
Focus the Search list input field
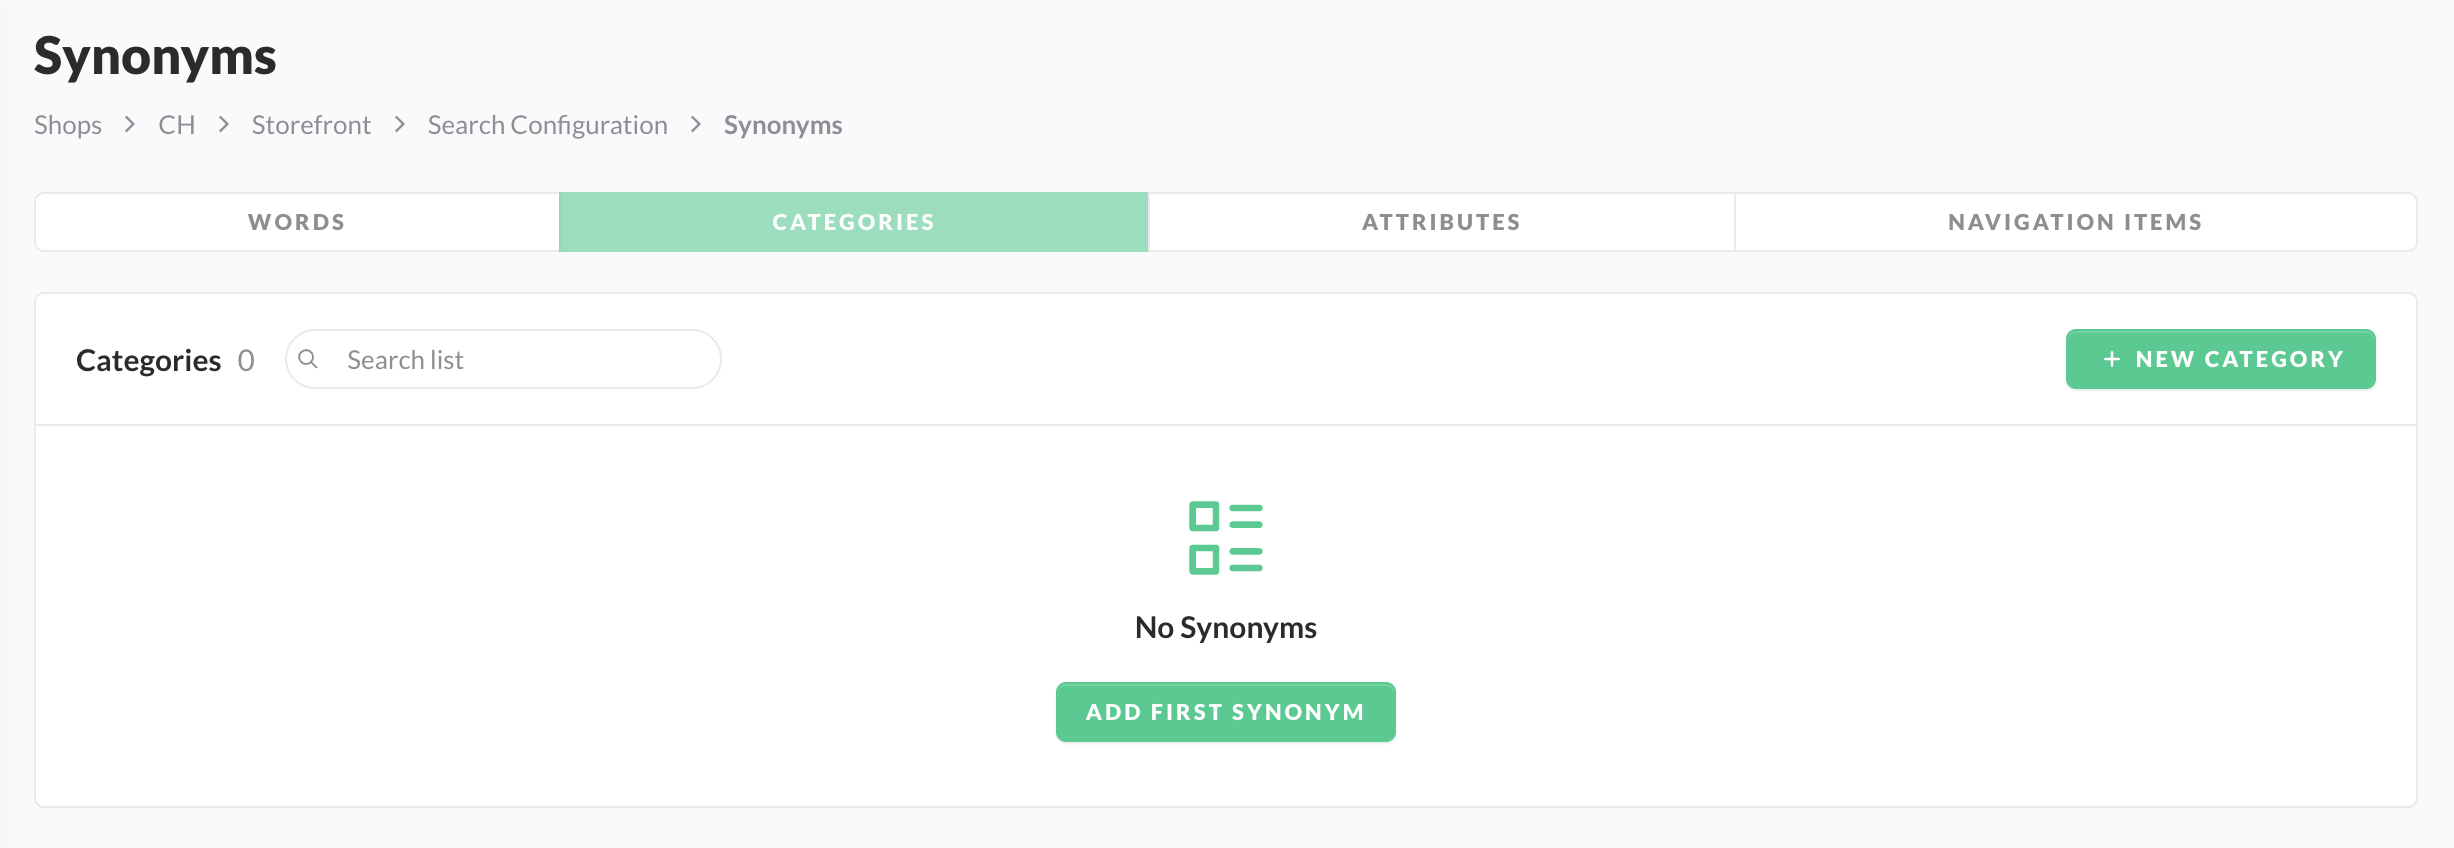click(x=520, y=360)
